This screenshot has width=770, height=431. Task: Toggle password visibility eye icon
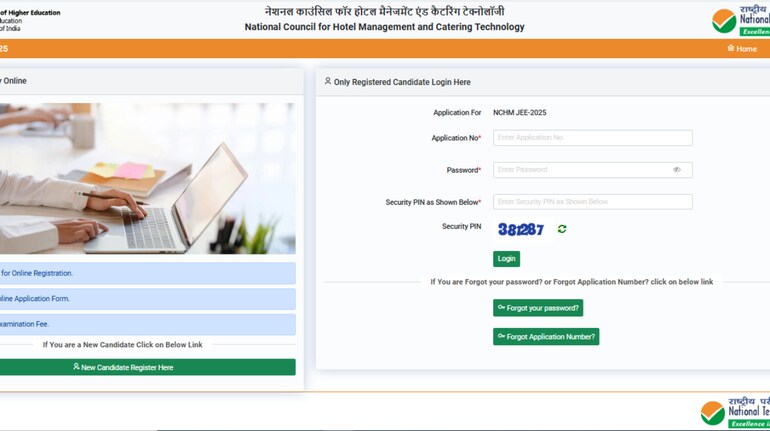[x=677, y=170]
